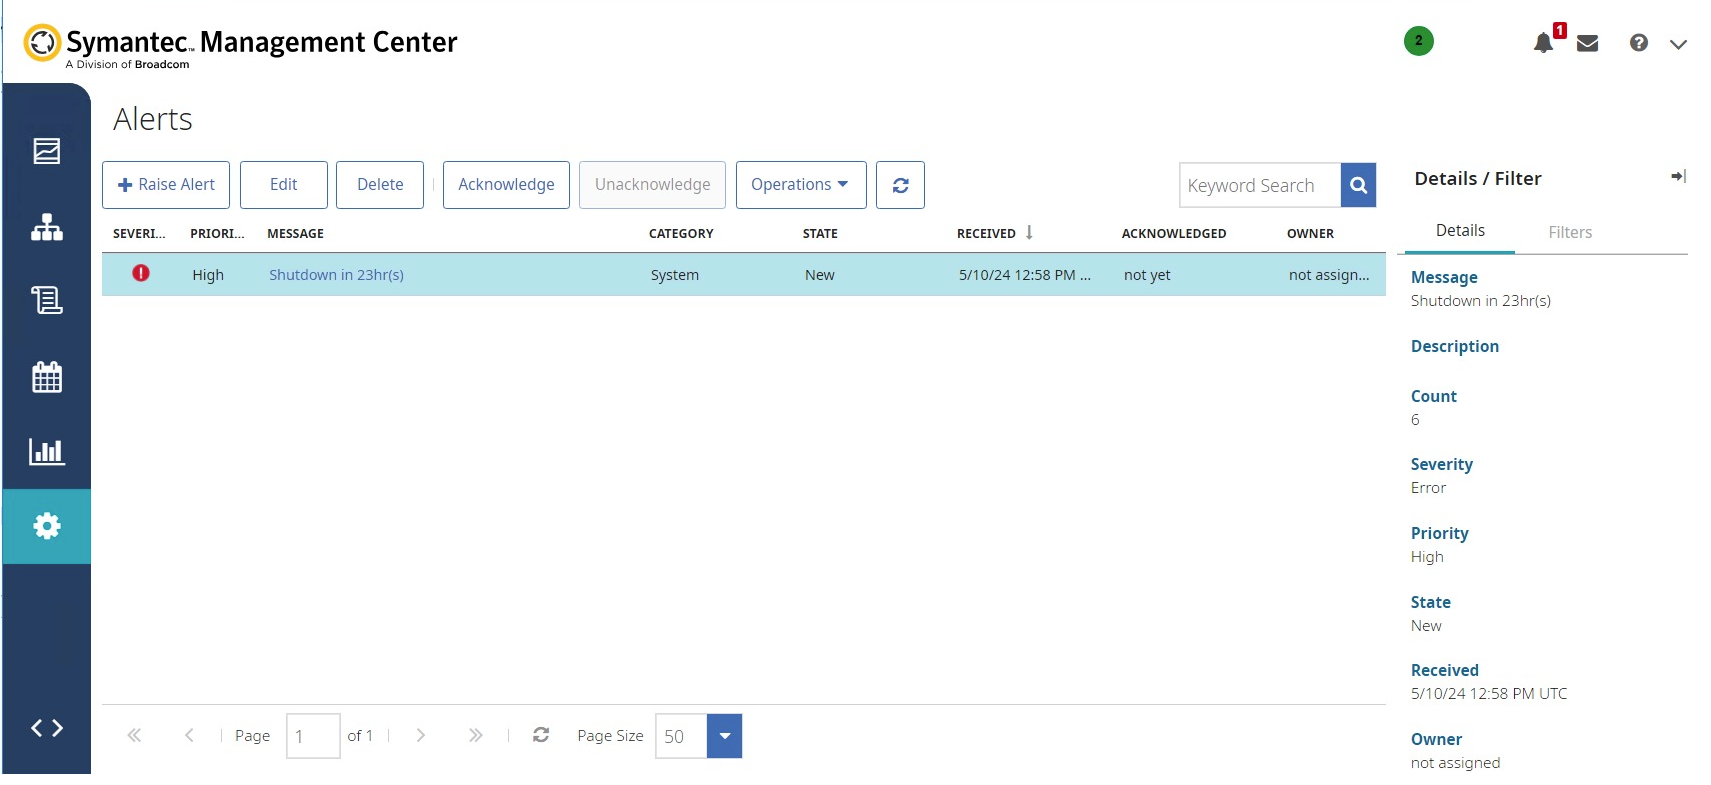Click the New state cell in the alert row
This screenshot has width=1711, height=785.
(x=820, y=275)
